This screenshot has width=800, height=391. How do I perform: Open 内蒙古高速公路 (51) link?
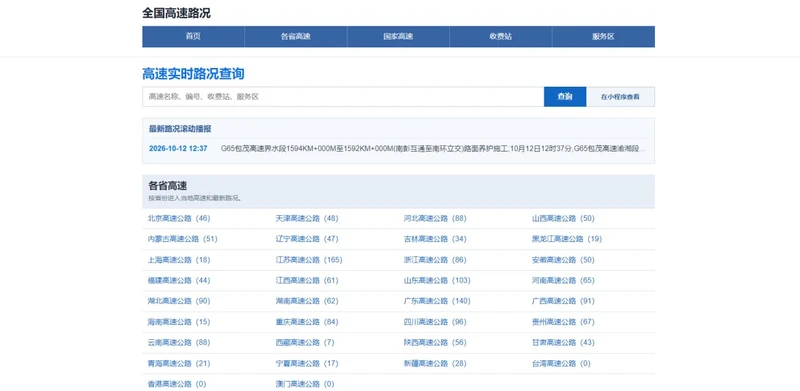(x=182, y=239)
